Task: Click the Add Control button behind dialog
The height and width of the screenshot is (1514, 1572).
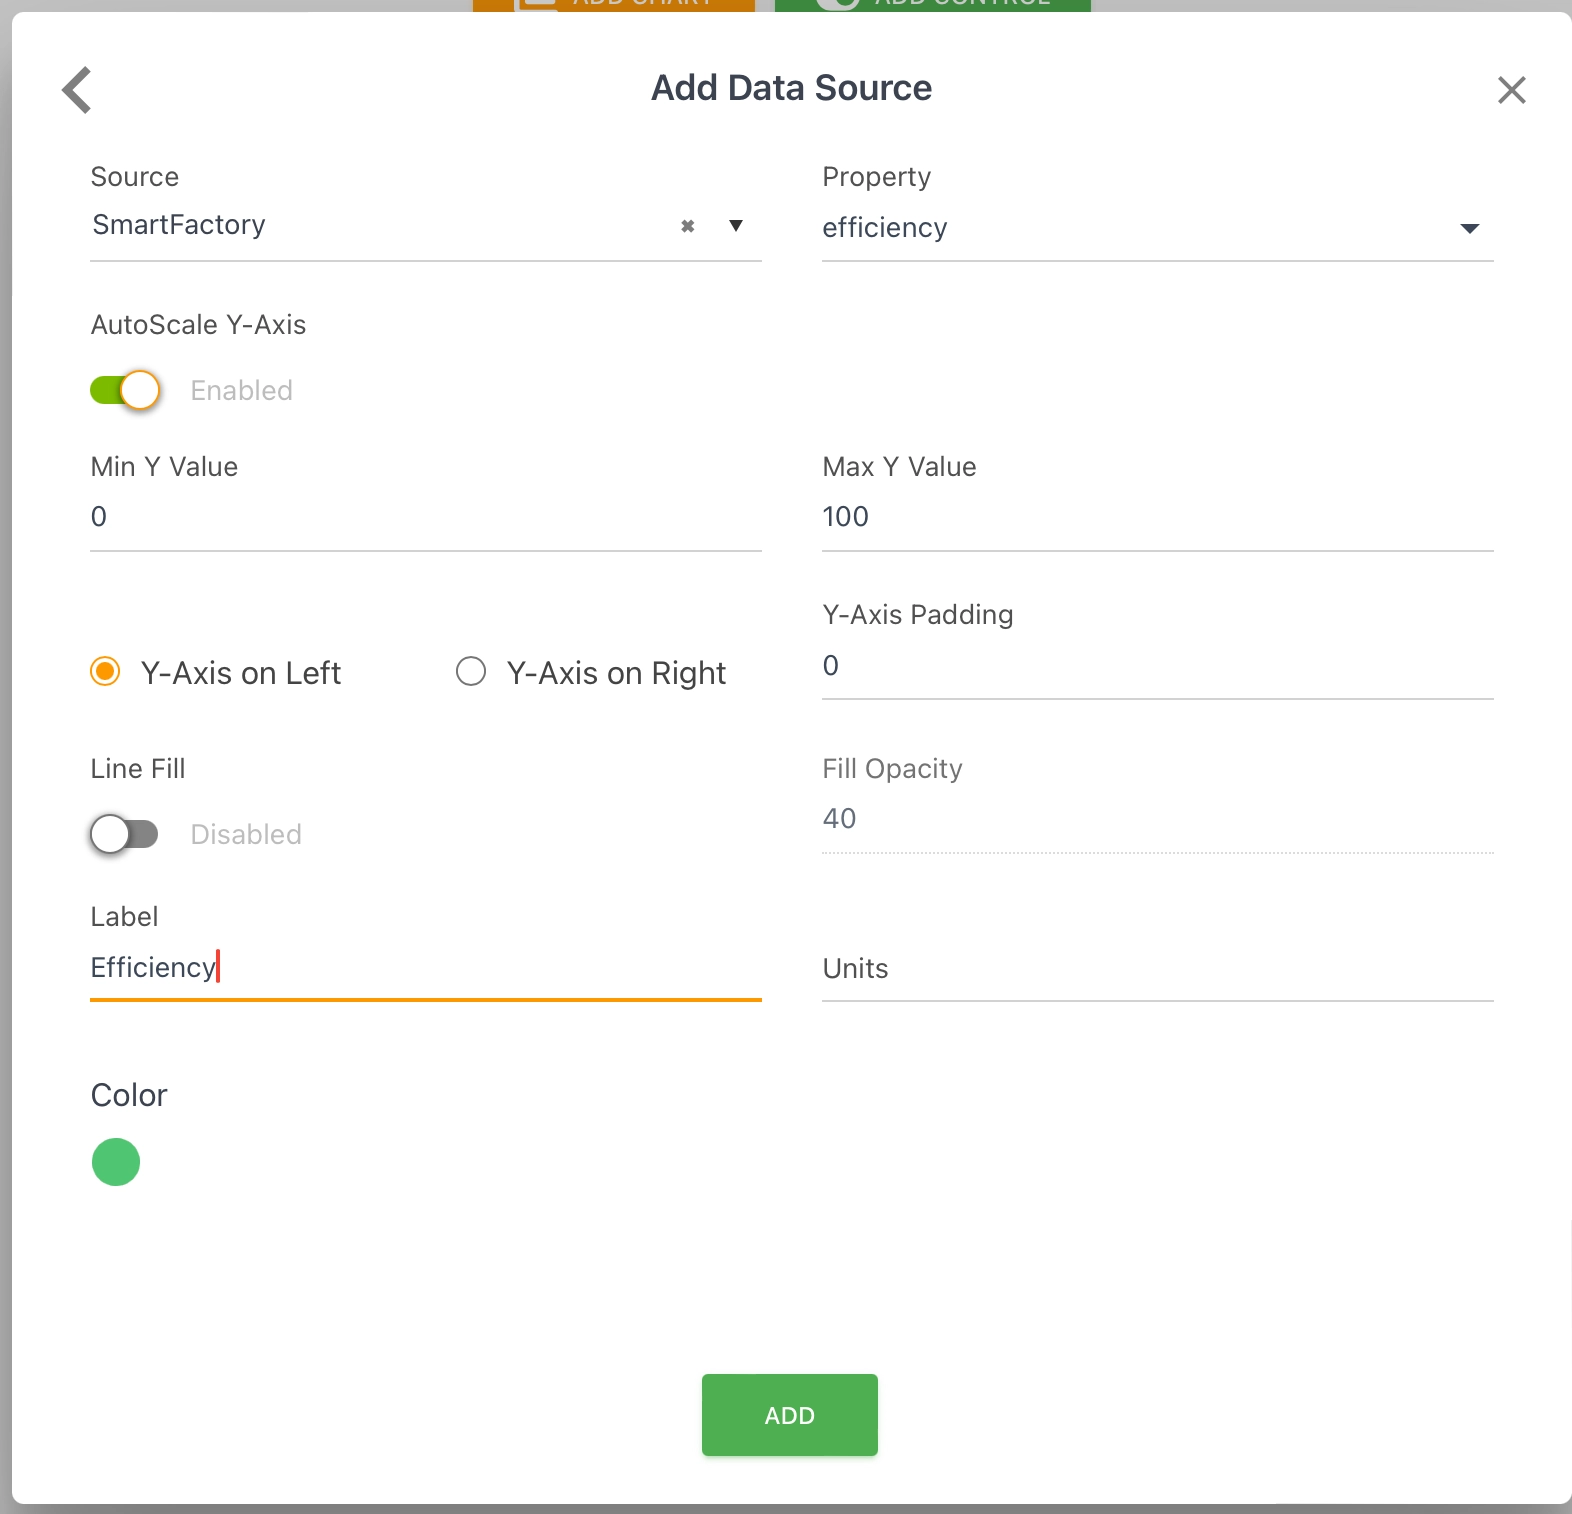Action: [x=933, y=5]
